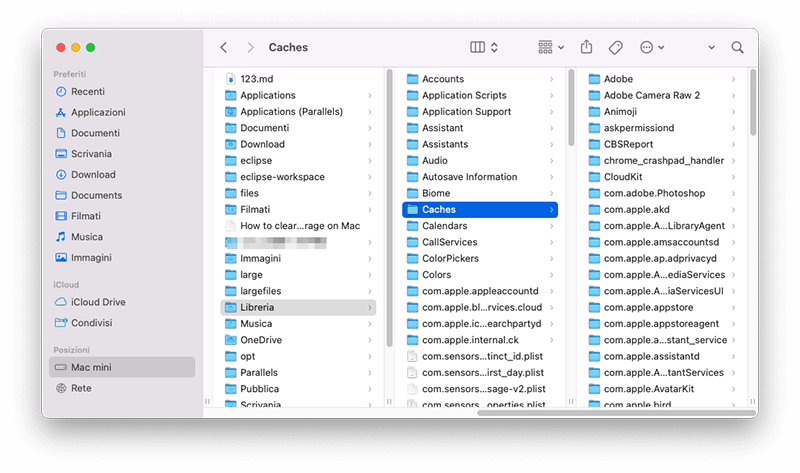This screenshot has height=473, width=800.
Task: Select Mac mini location
Action: point(122,367)
